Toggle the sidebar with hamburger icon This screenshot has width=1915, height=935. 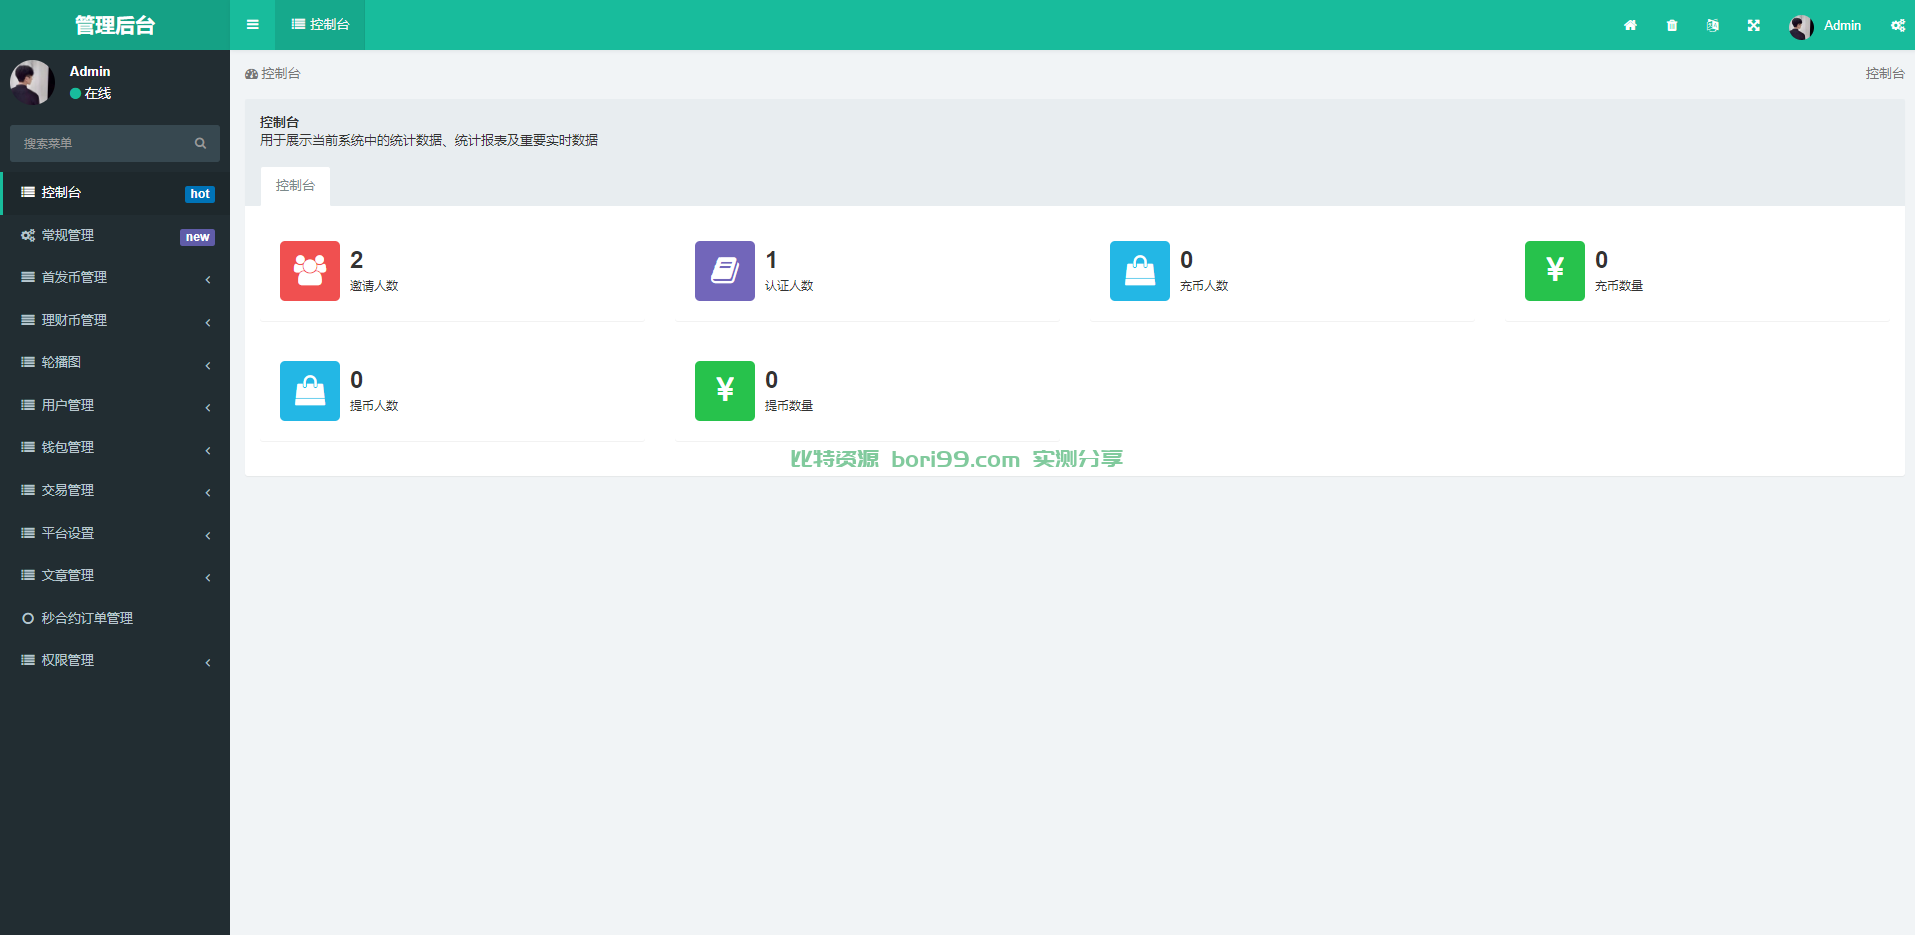point(253,25)
